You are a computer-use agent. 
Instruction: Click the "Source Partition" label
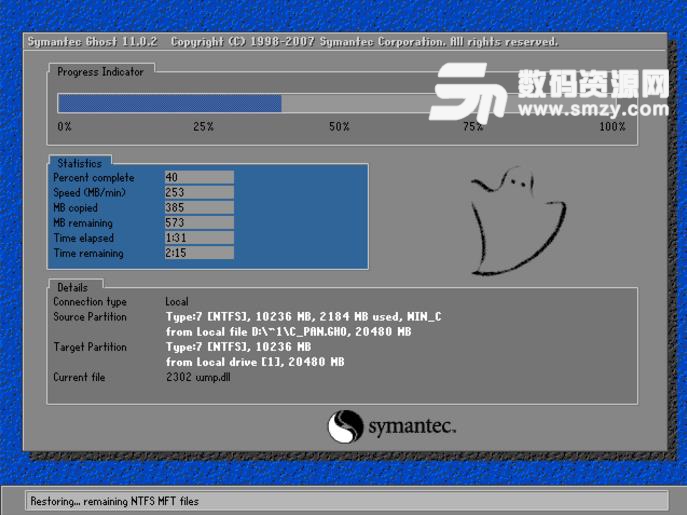(90, 316)
